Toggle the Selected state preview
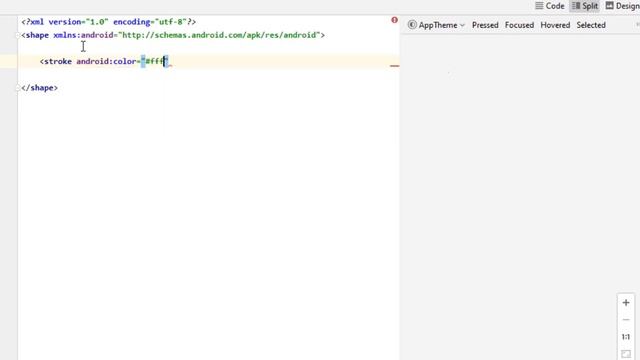Viewport: 640px width, 360px height. [x=591, y=25]
